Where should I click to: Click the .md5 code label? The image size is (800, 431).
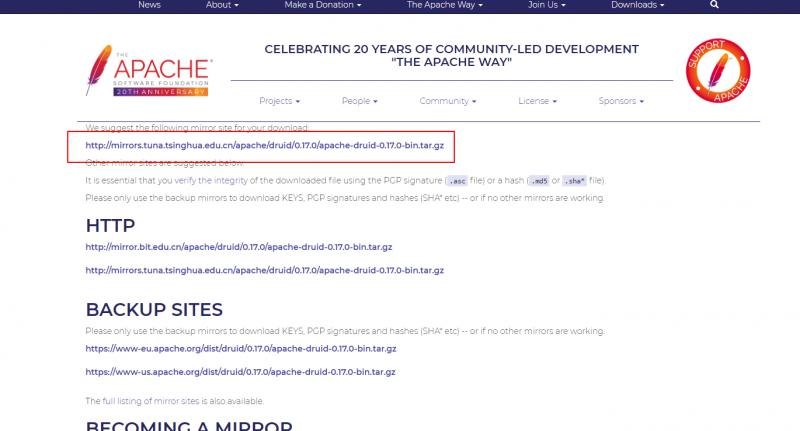click(539, 181)
